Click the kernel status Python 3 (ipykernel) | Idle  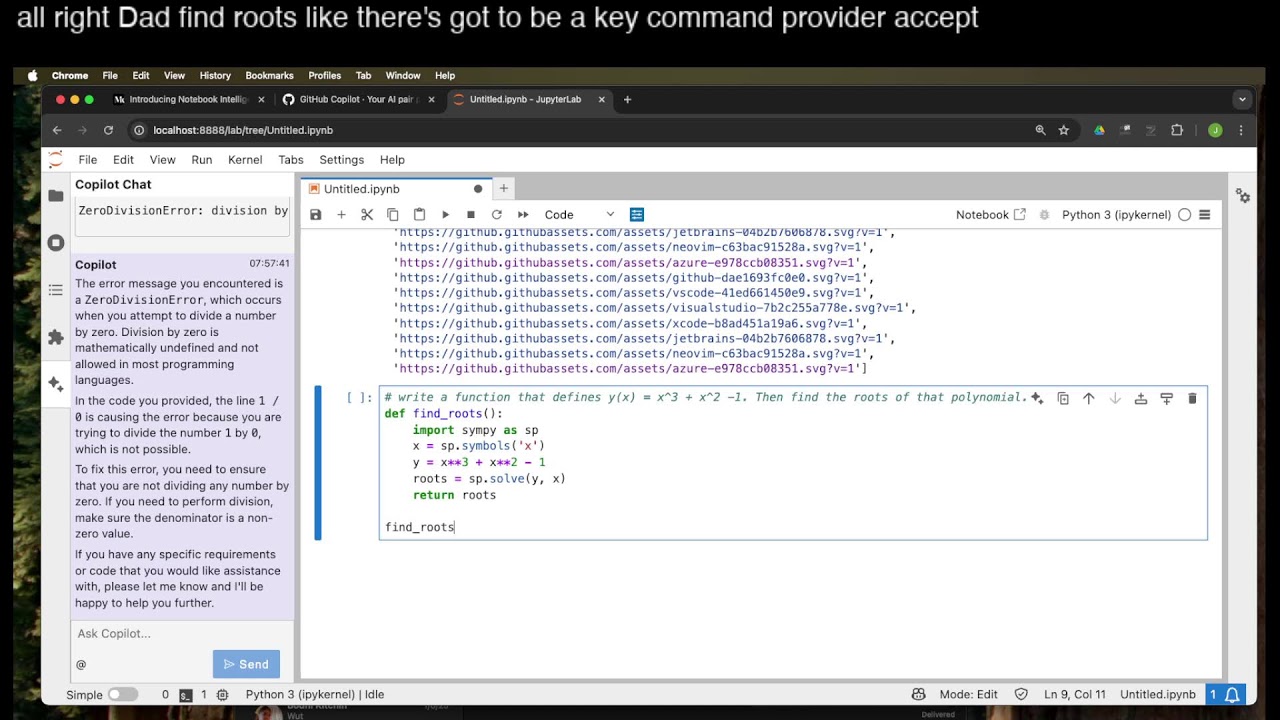coord(315,694)
